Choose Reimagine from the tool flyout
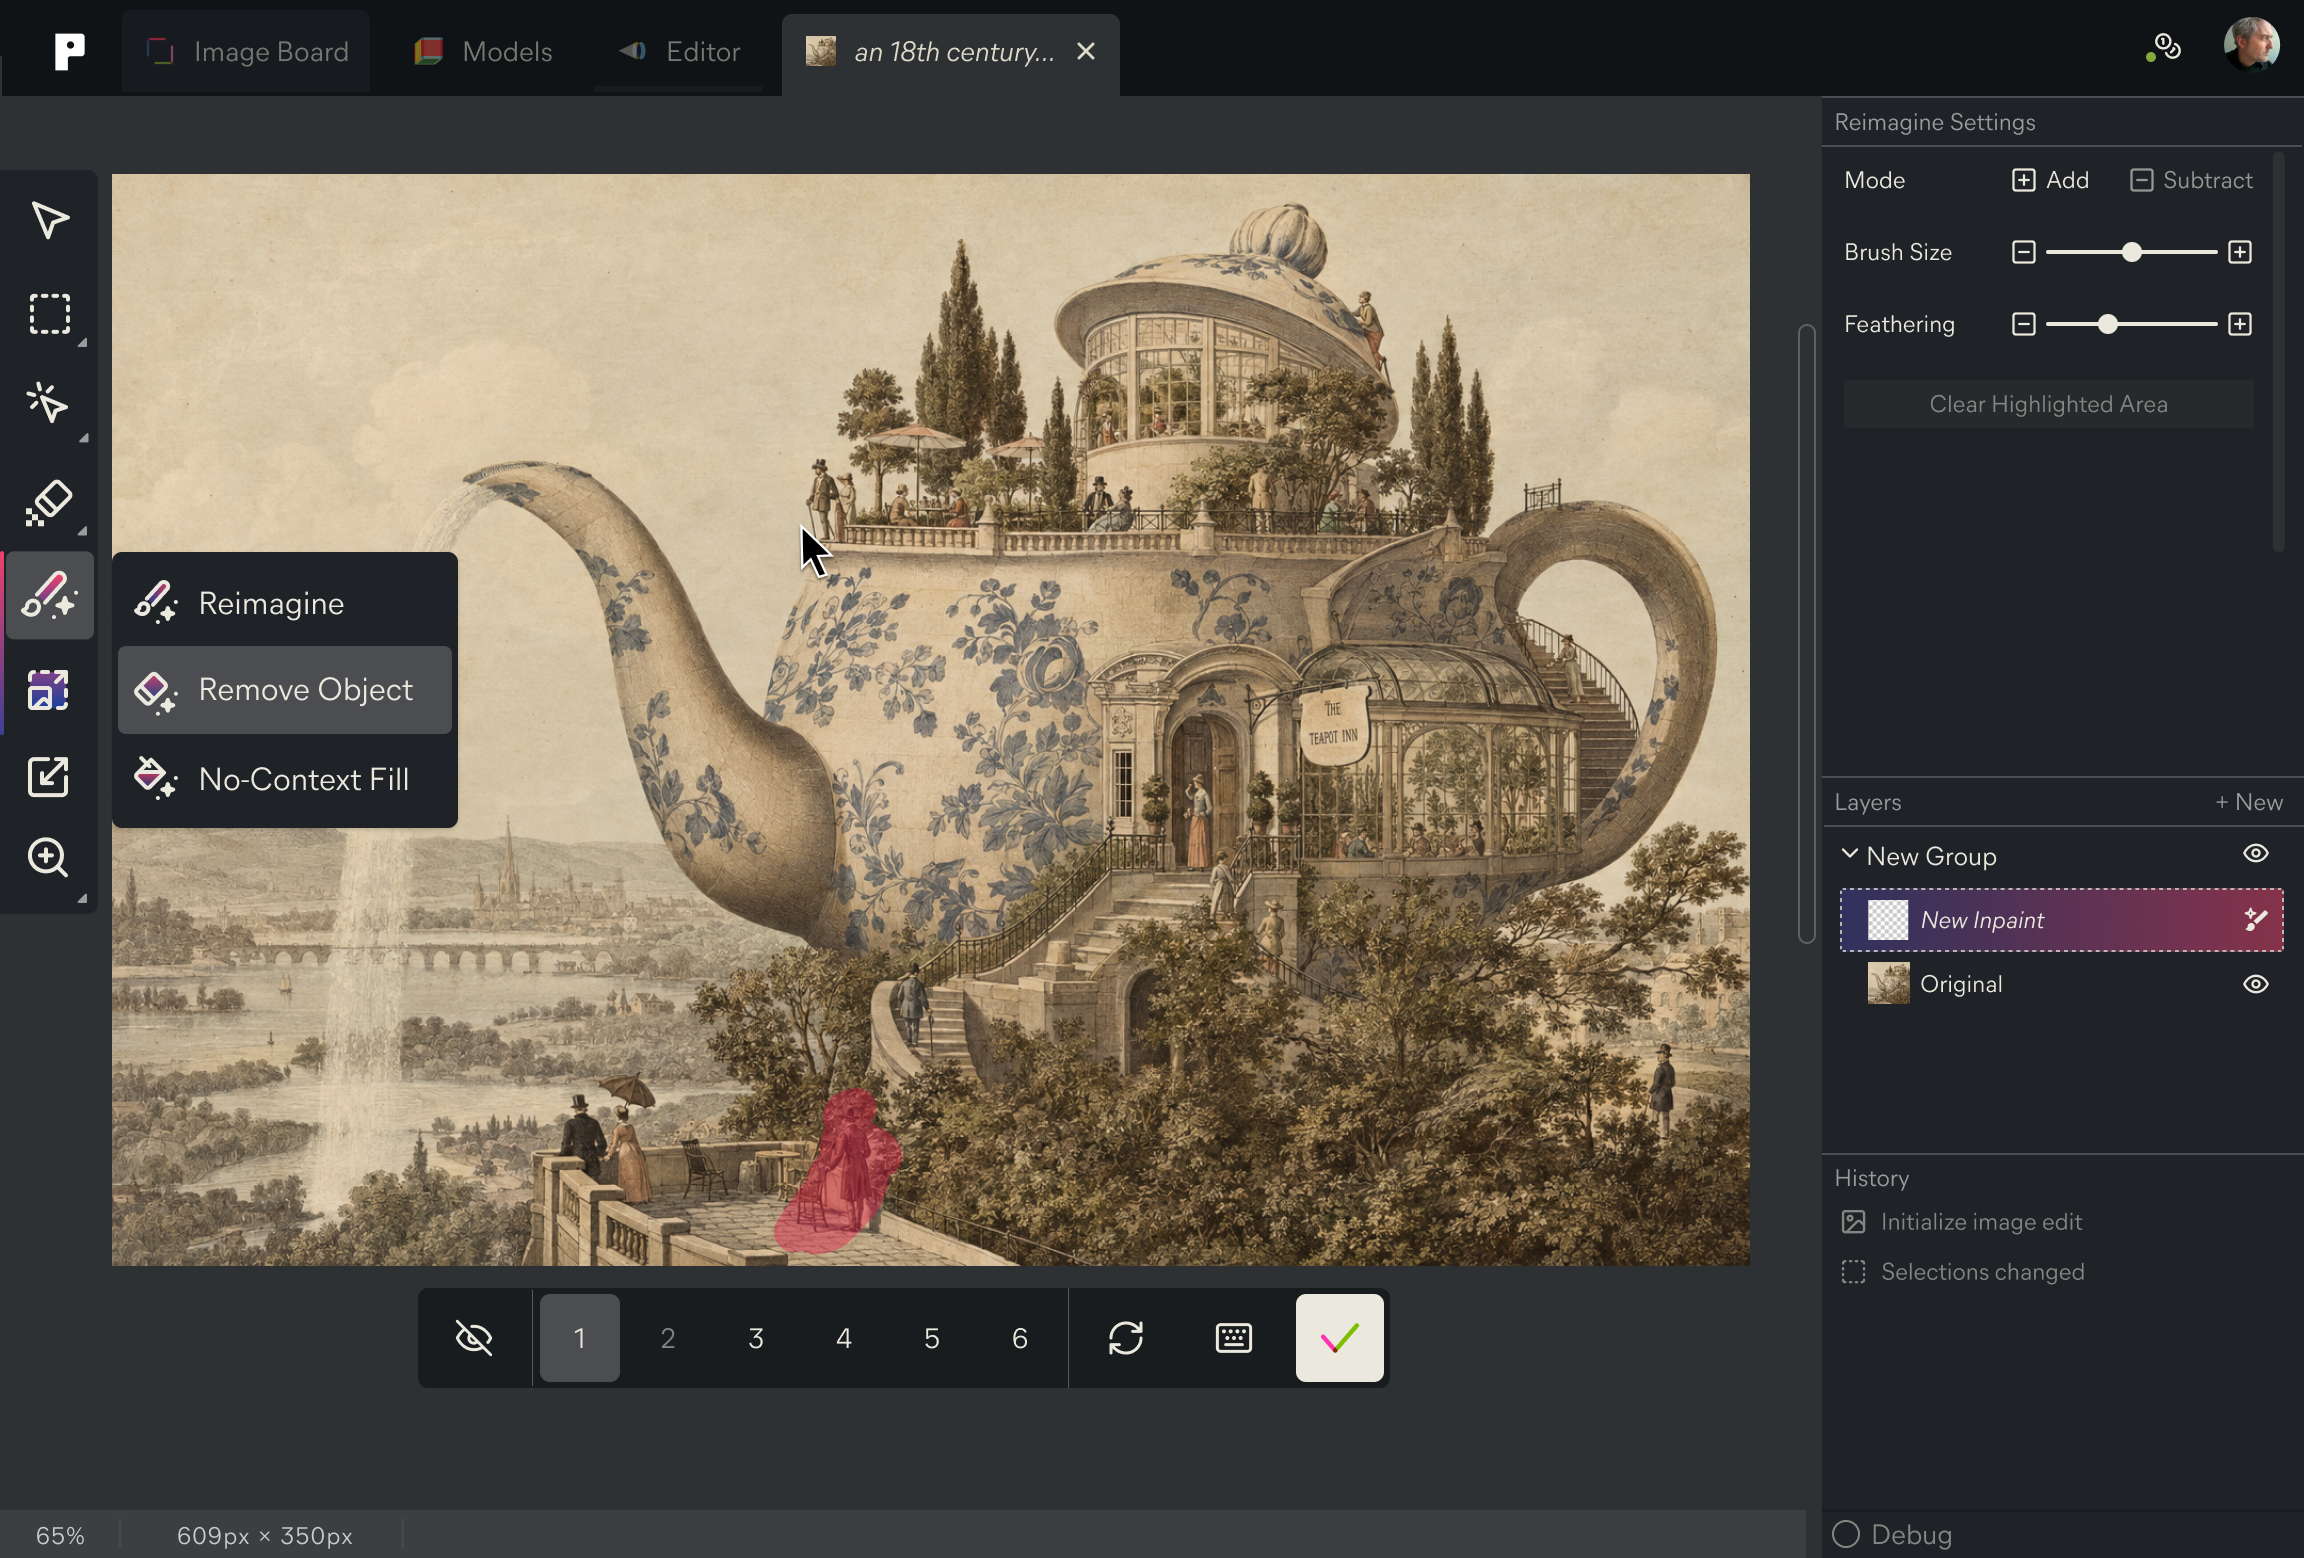Viewport: 2304px width, 1558px height. [x=285, y=603]
